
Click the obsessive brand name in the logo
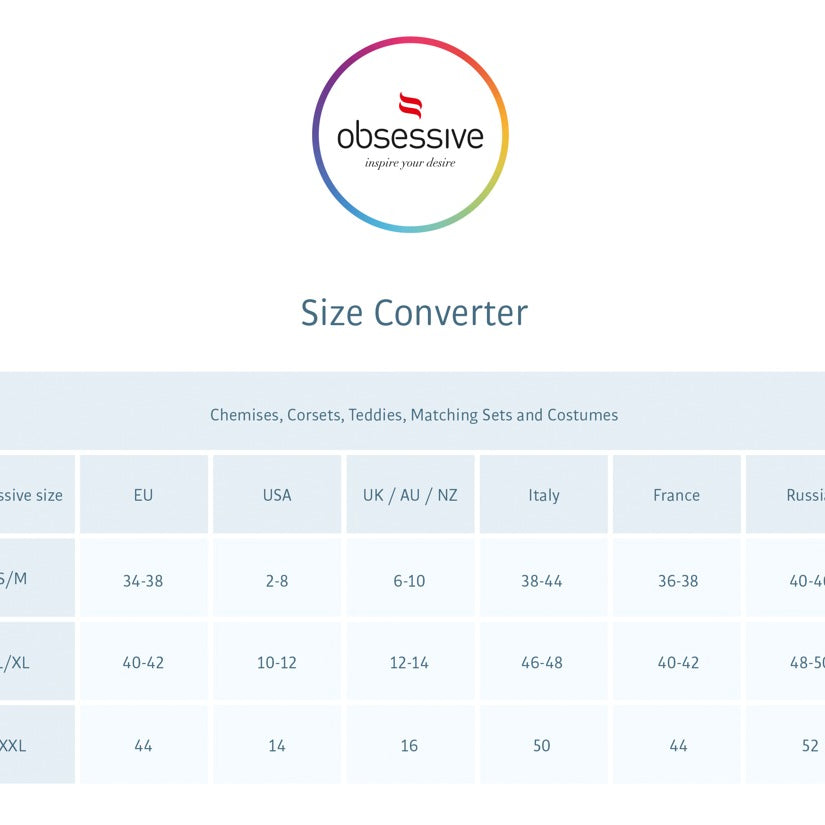coord(410,136)
